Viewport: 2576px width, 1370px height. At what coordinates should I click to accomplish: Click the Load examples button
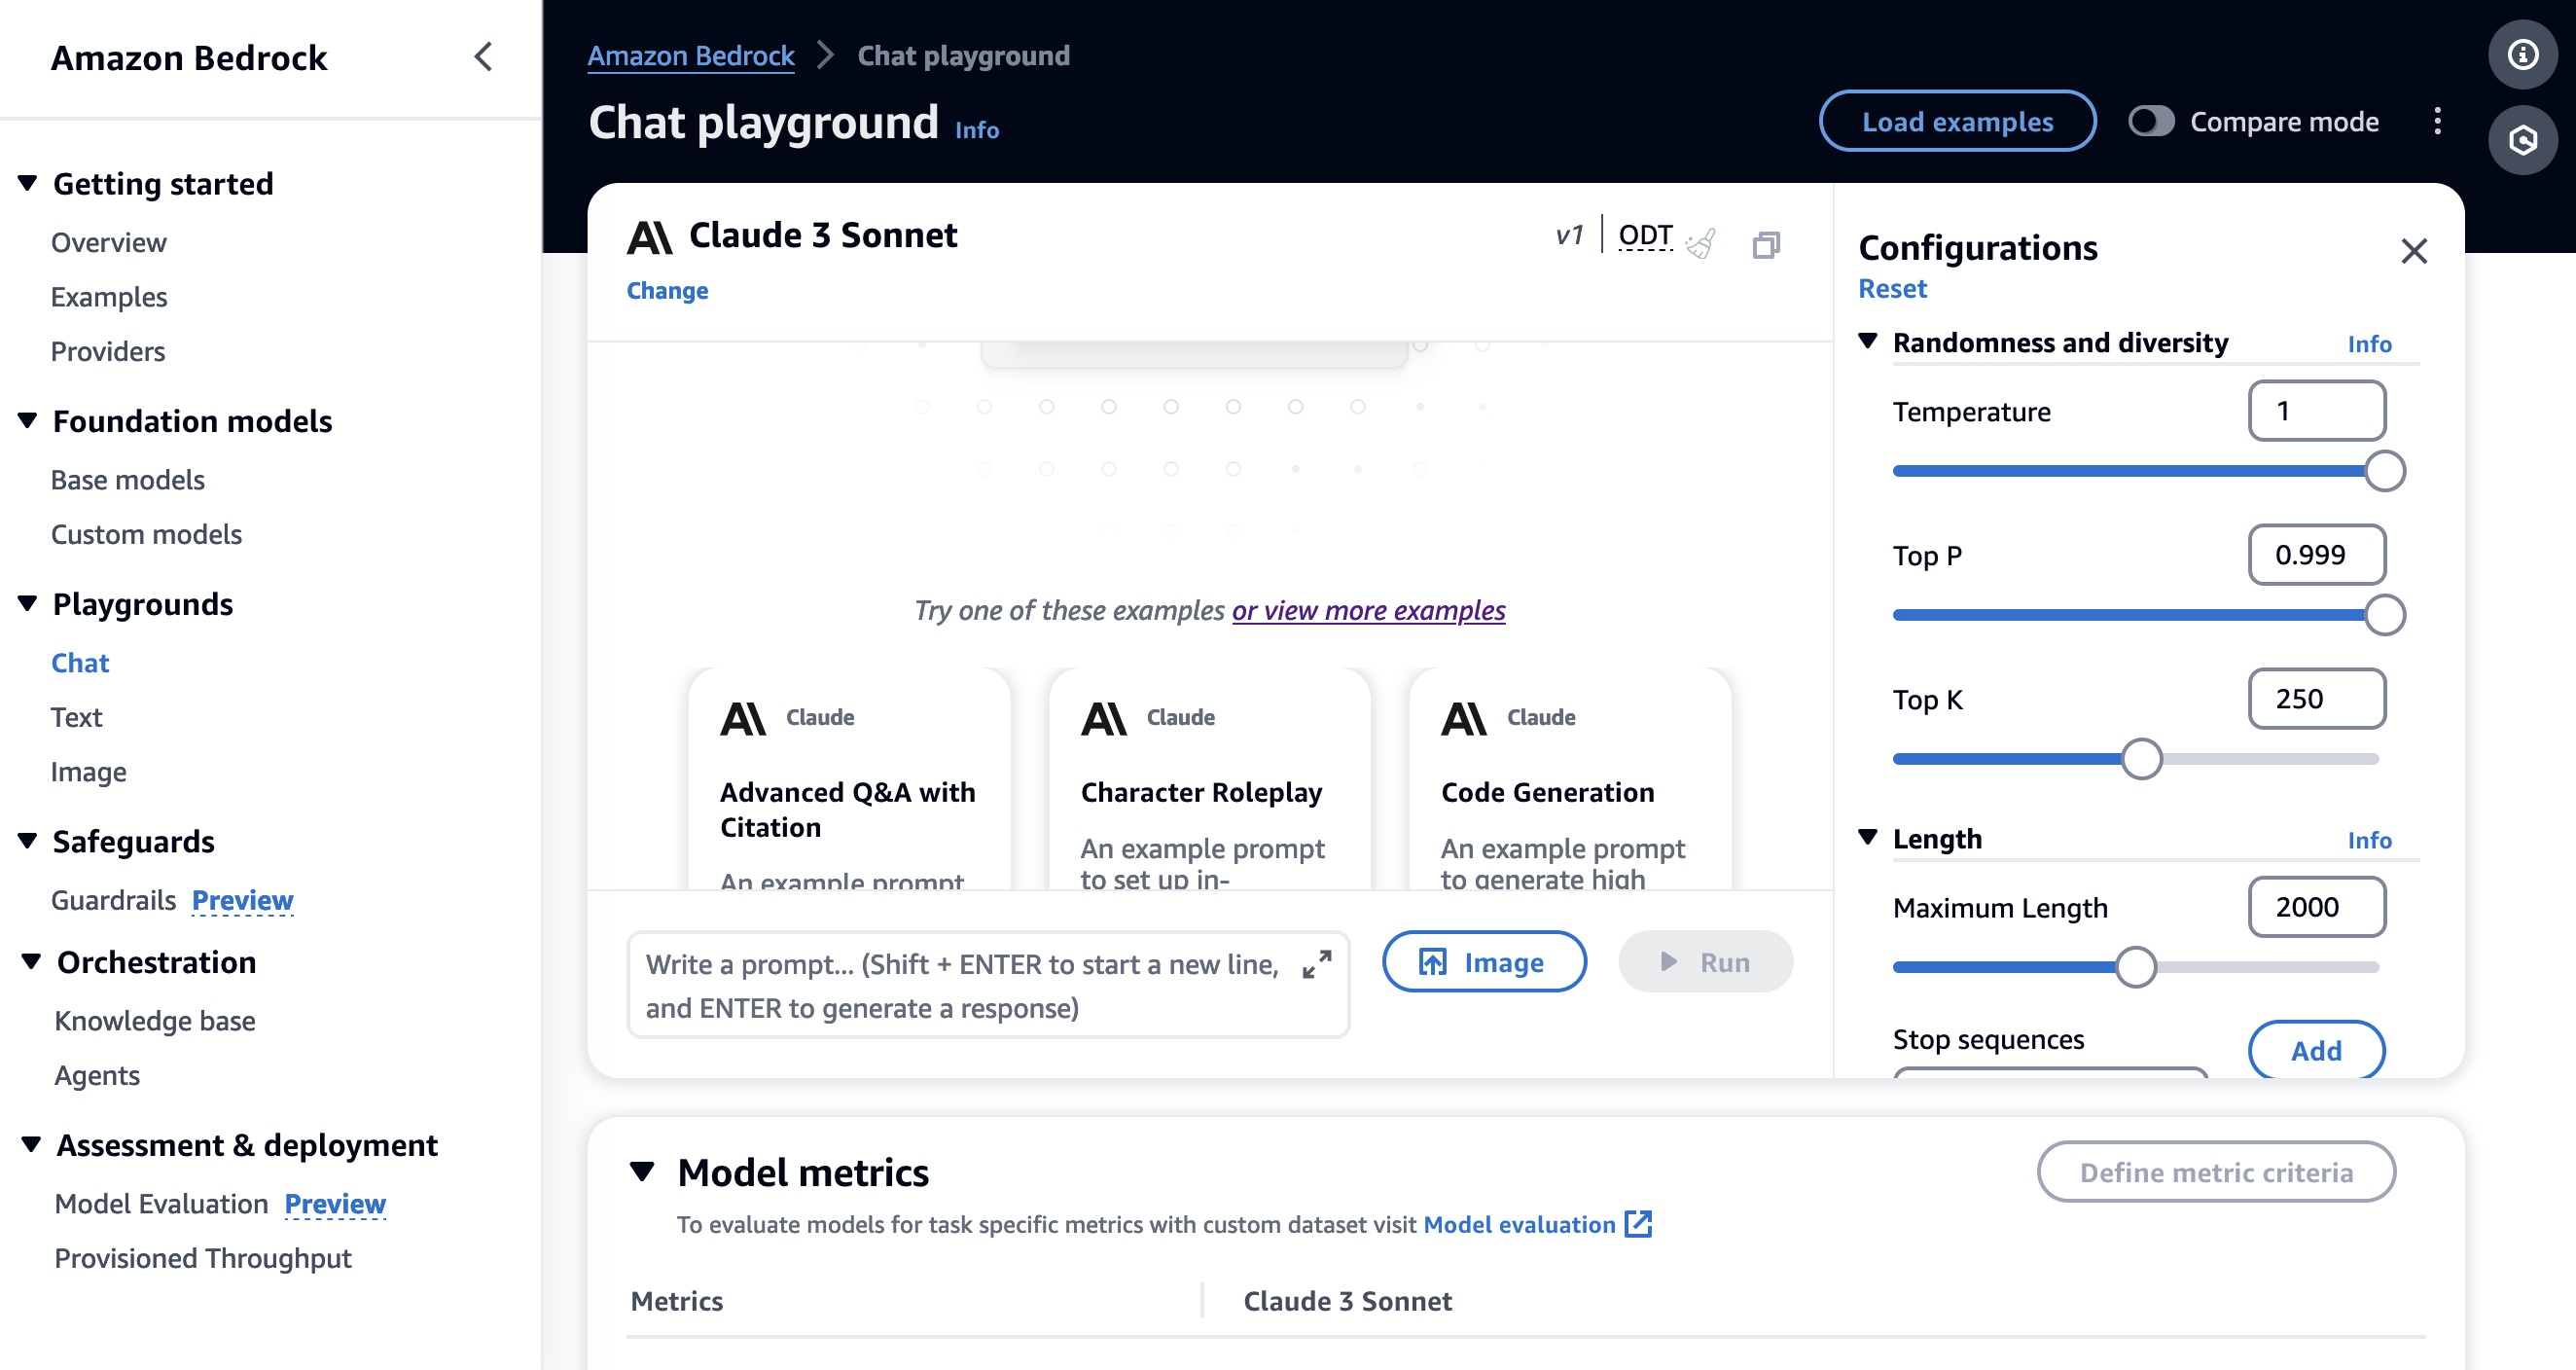pos(1957,121)
